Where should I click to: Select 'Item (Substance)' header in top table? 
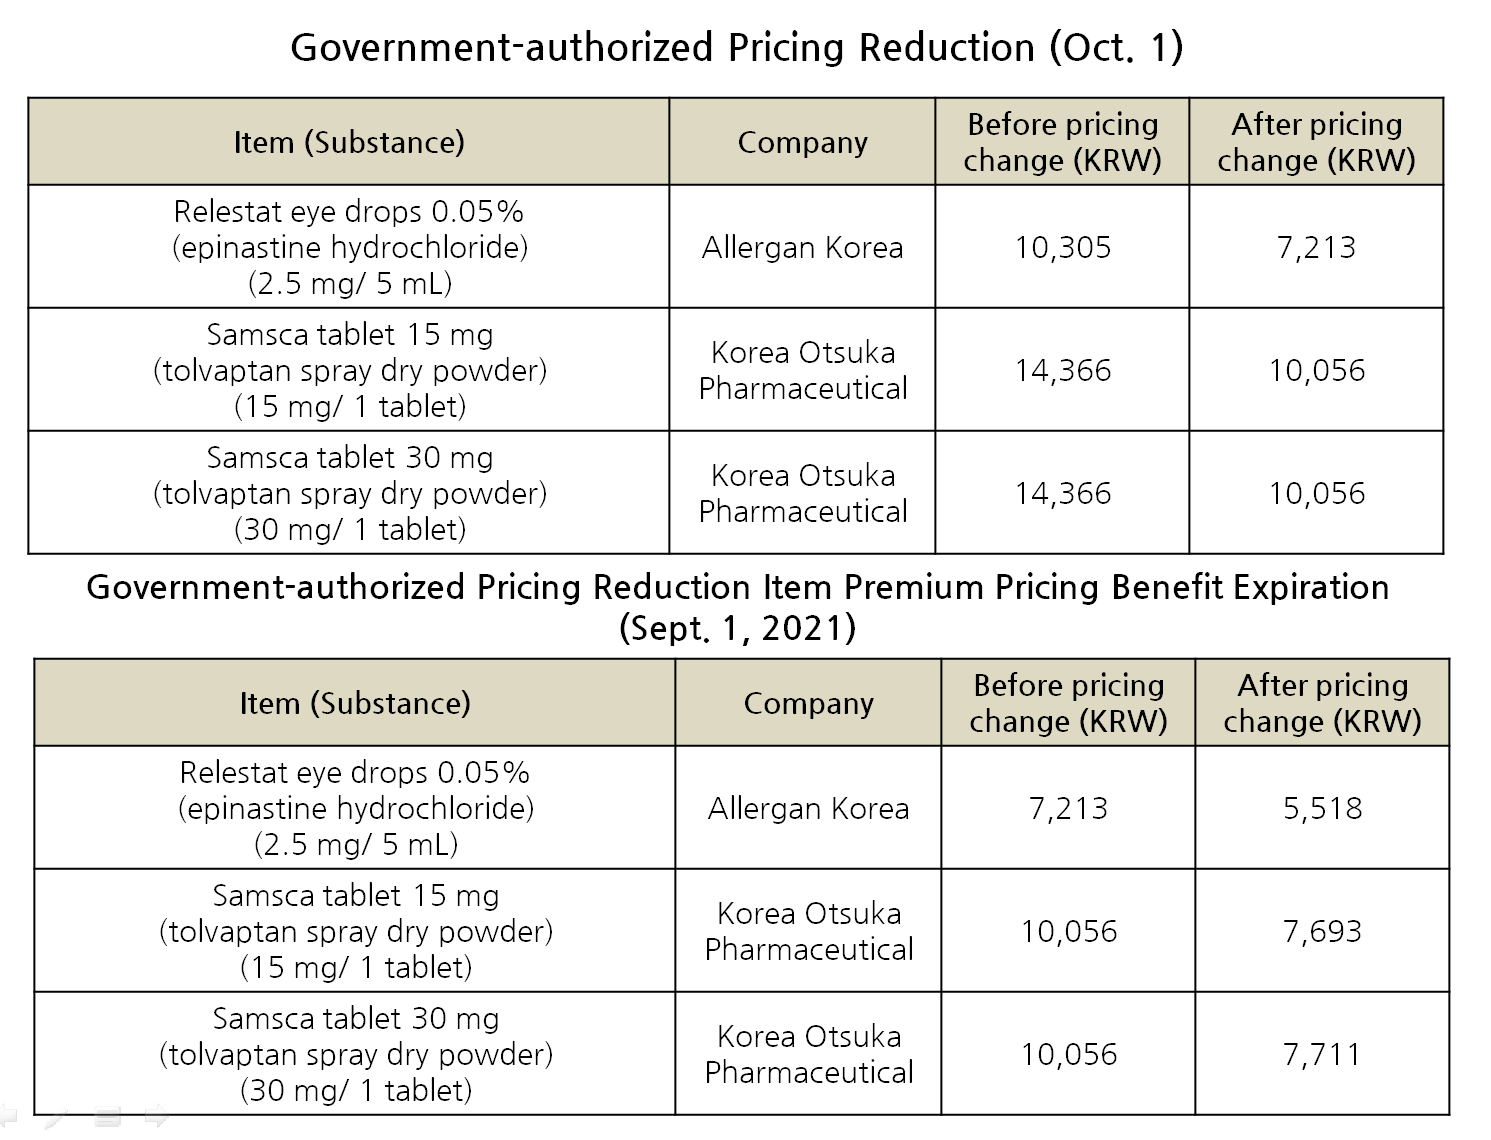click(349, 142)
